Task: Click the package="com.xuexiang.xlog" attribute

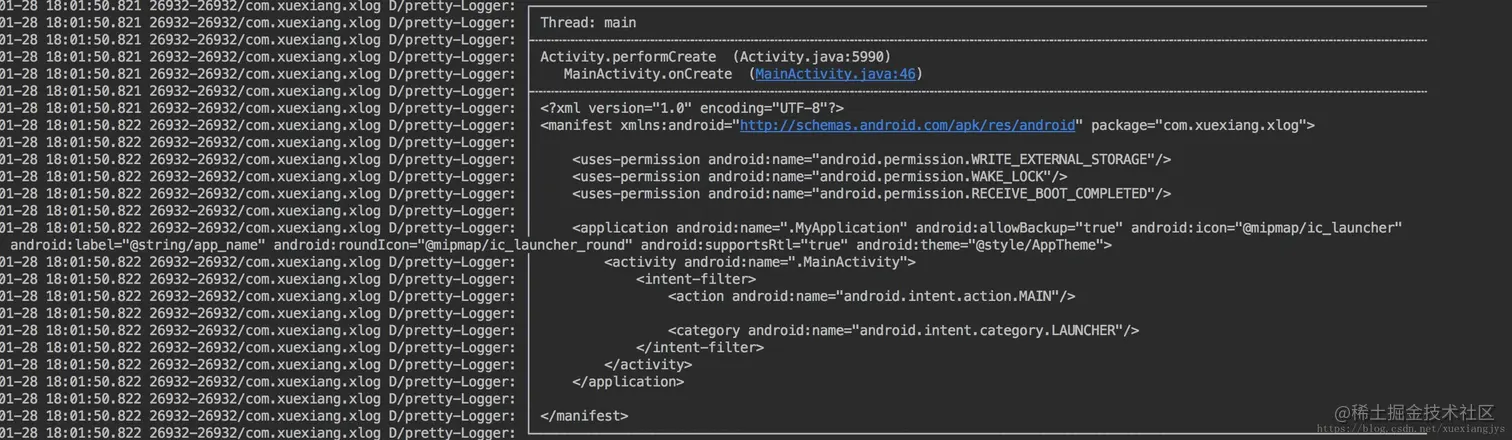Action: tap(1199, 125)
